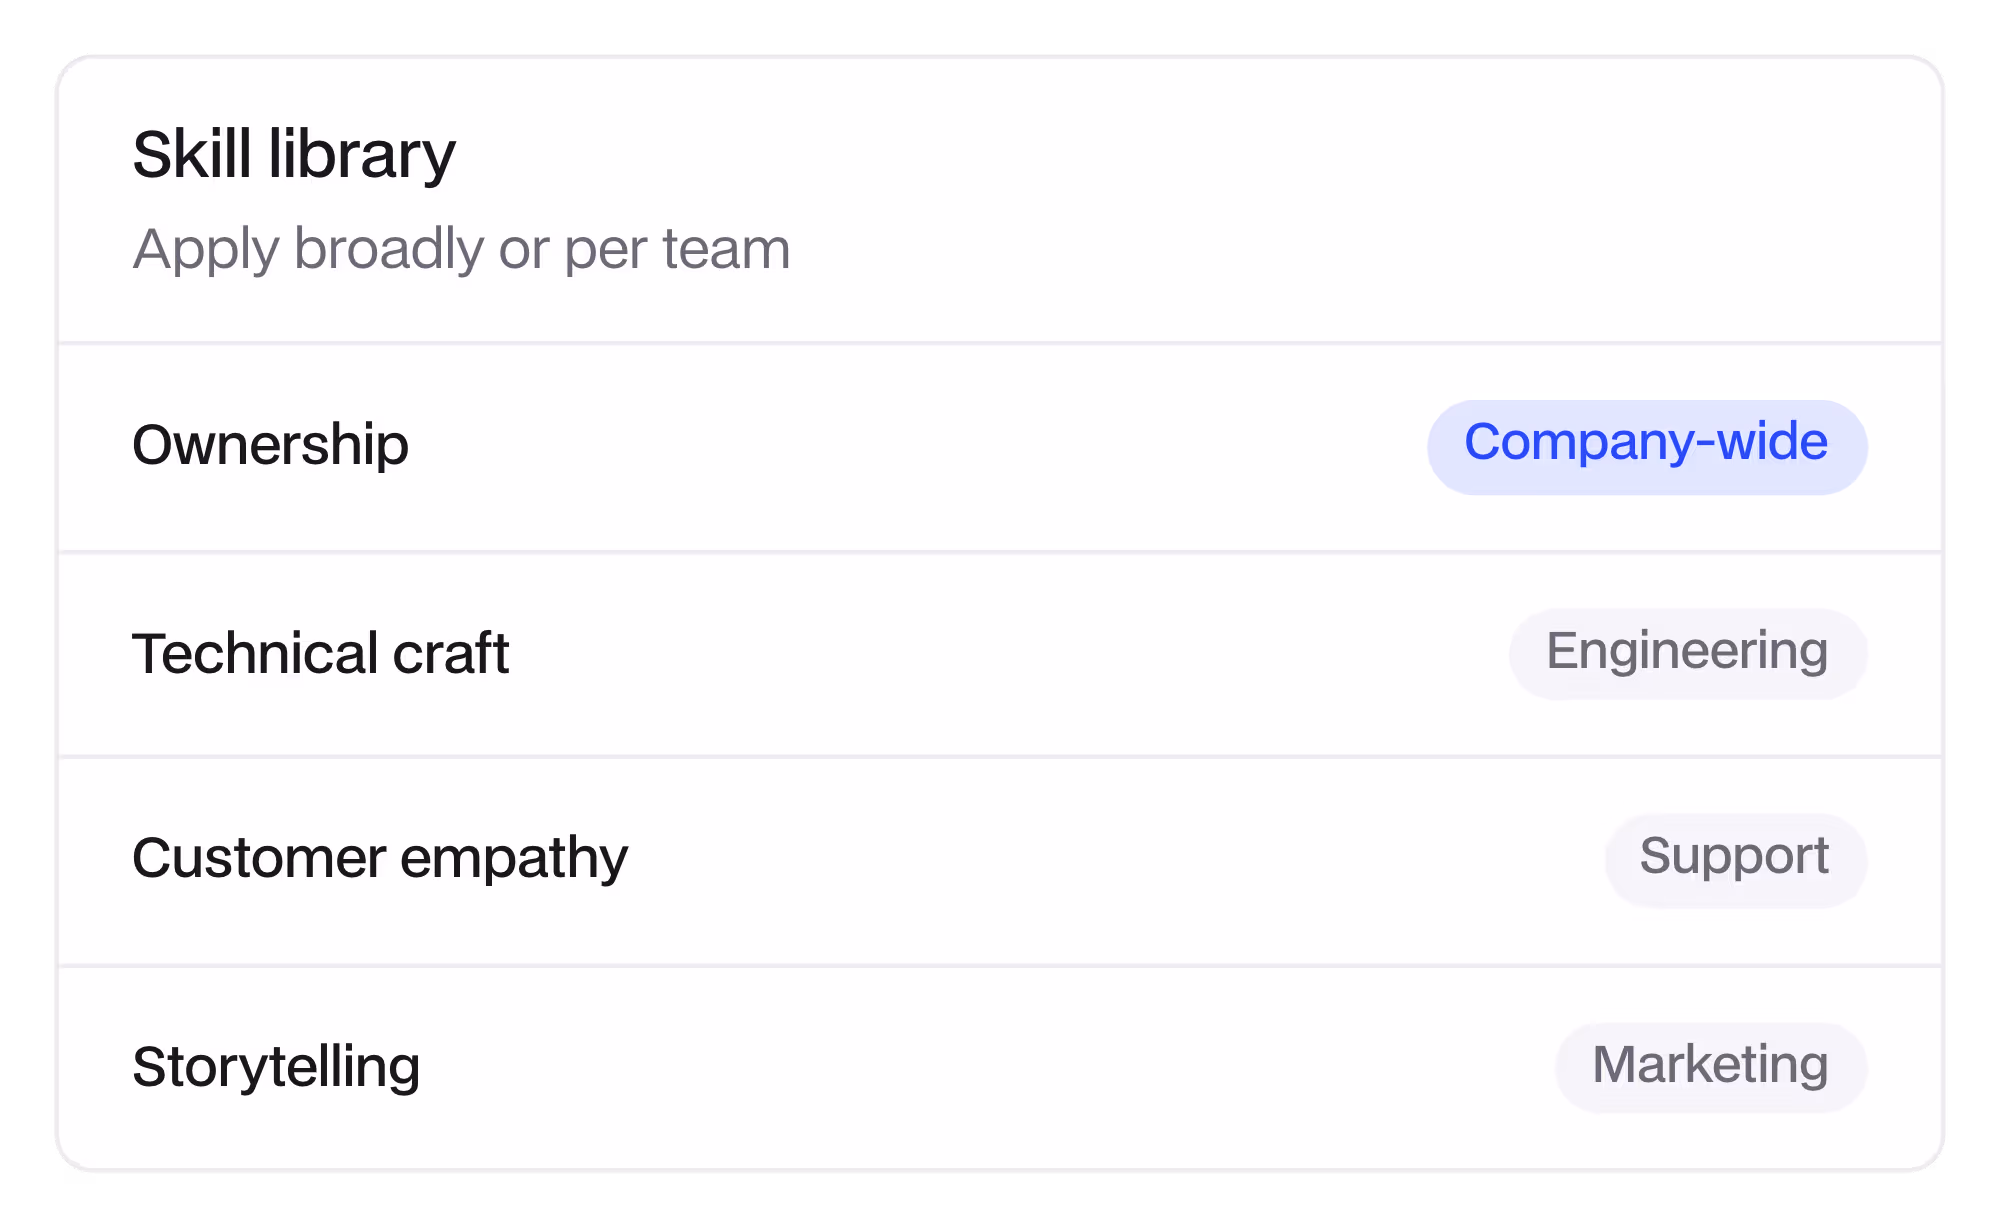Select the empty middle area of the Technical craft row

(1010, 654)
